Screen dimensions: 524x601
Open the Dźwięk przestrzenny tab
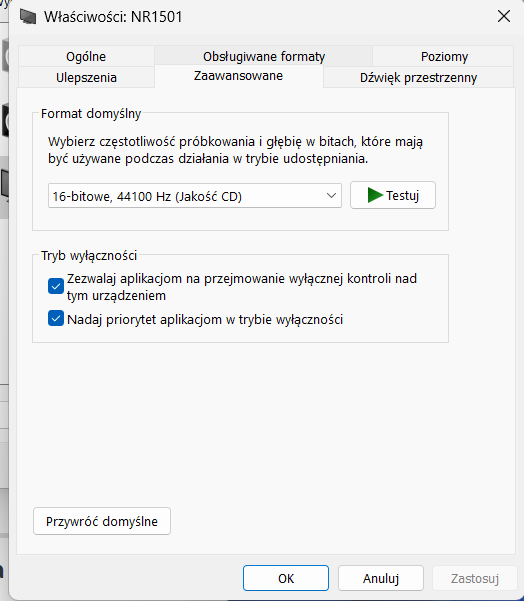click(418, 77)
